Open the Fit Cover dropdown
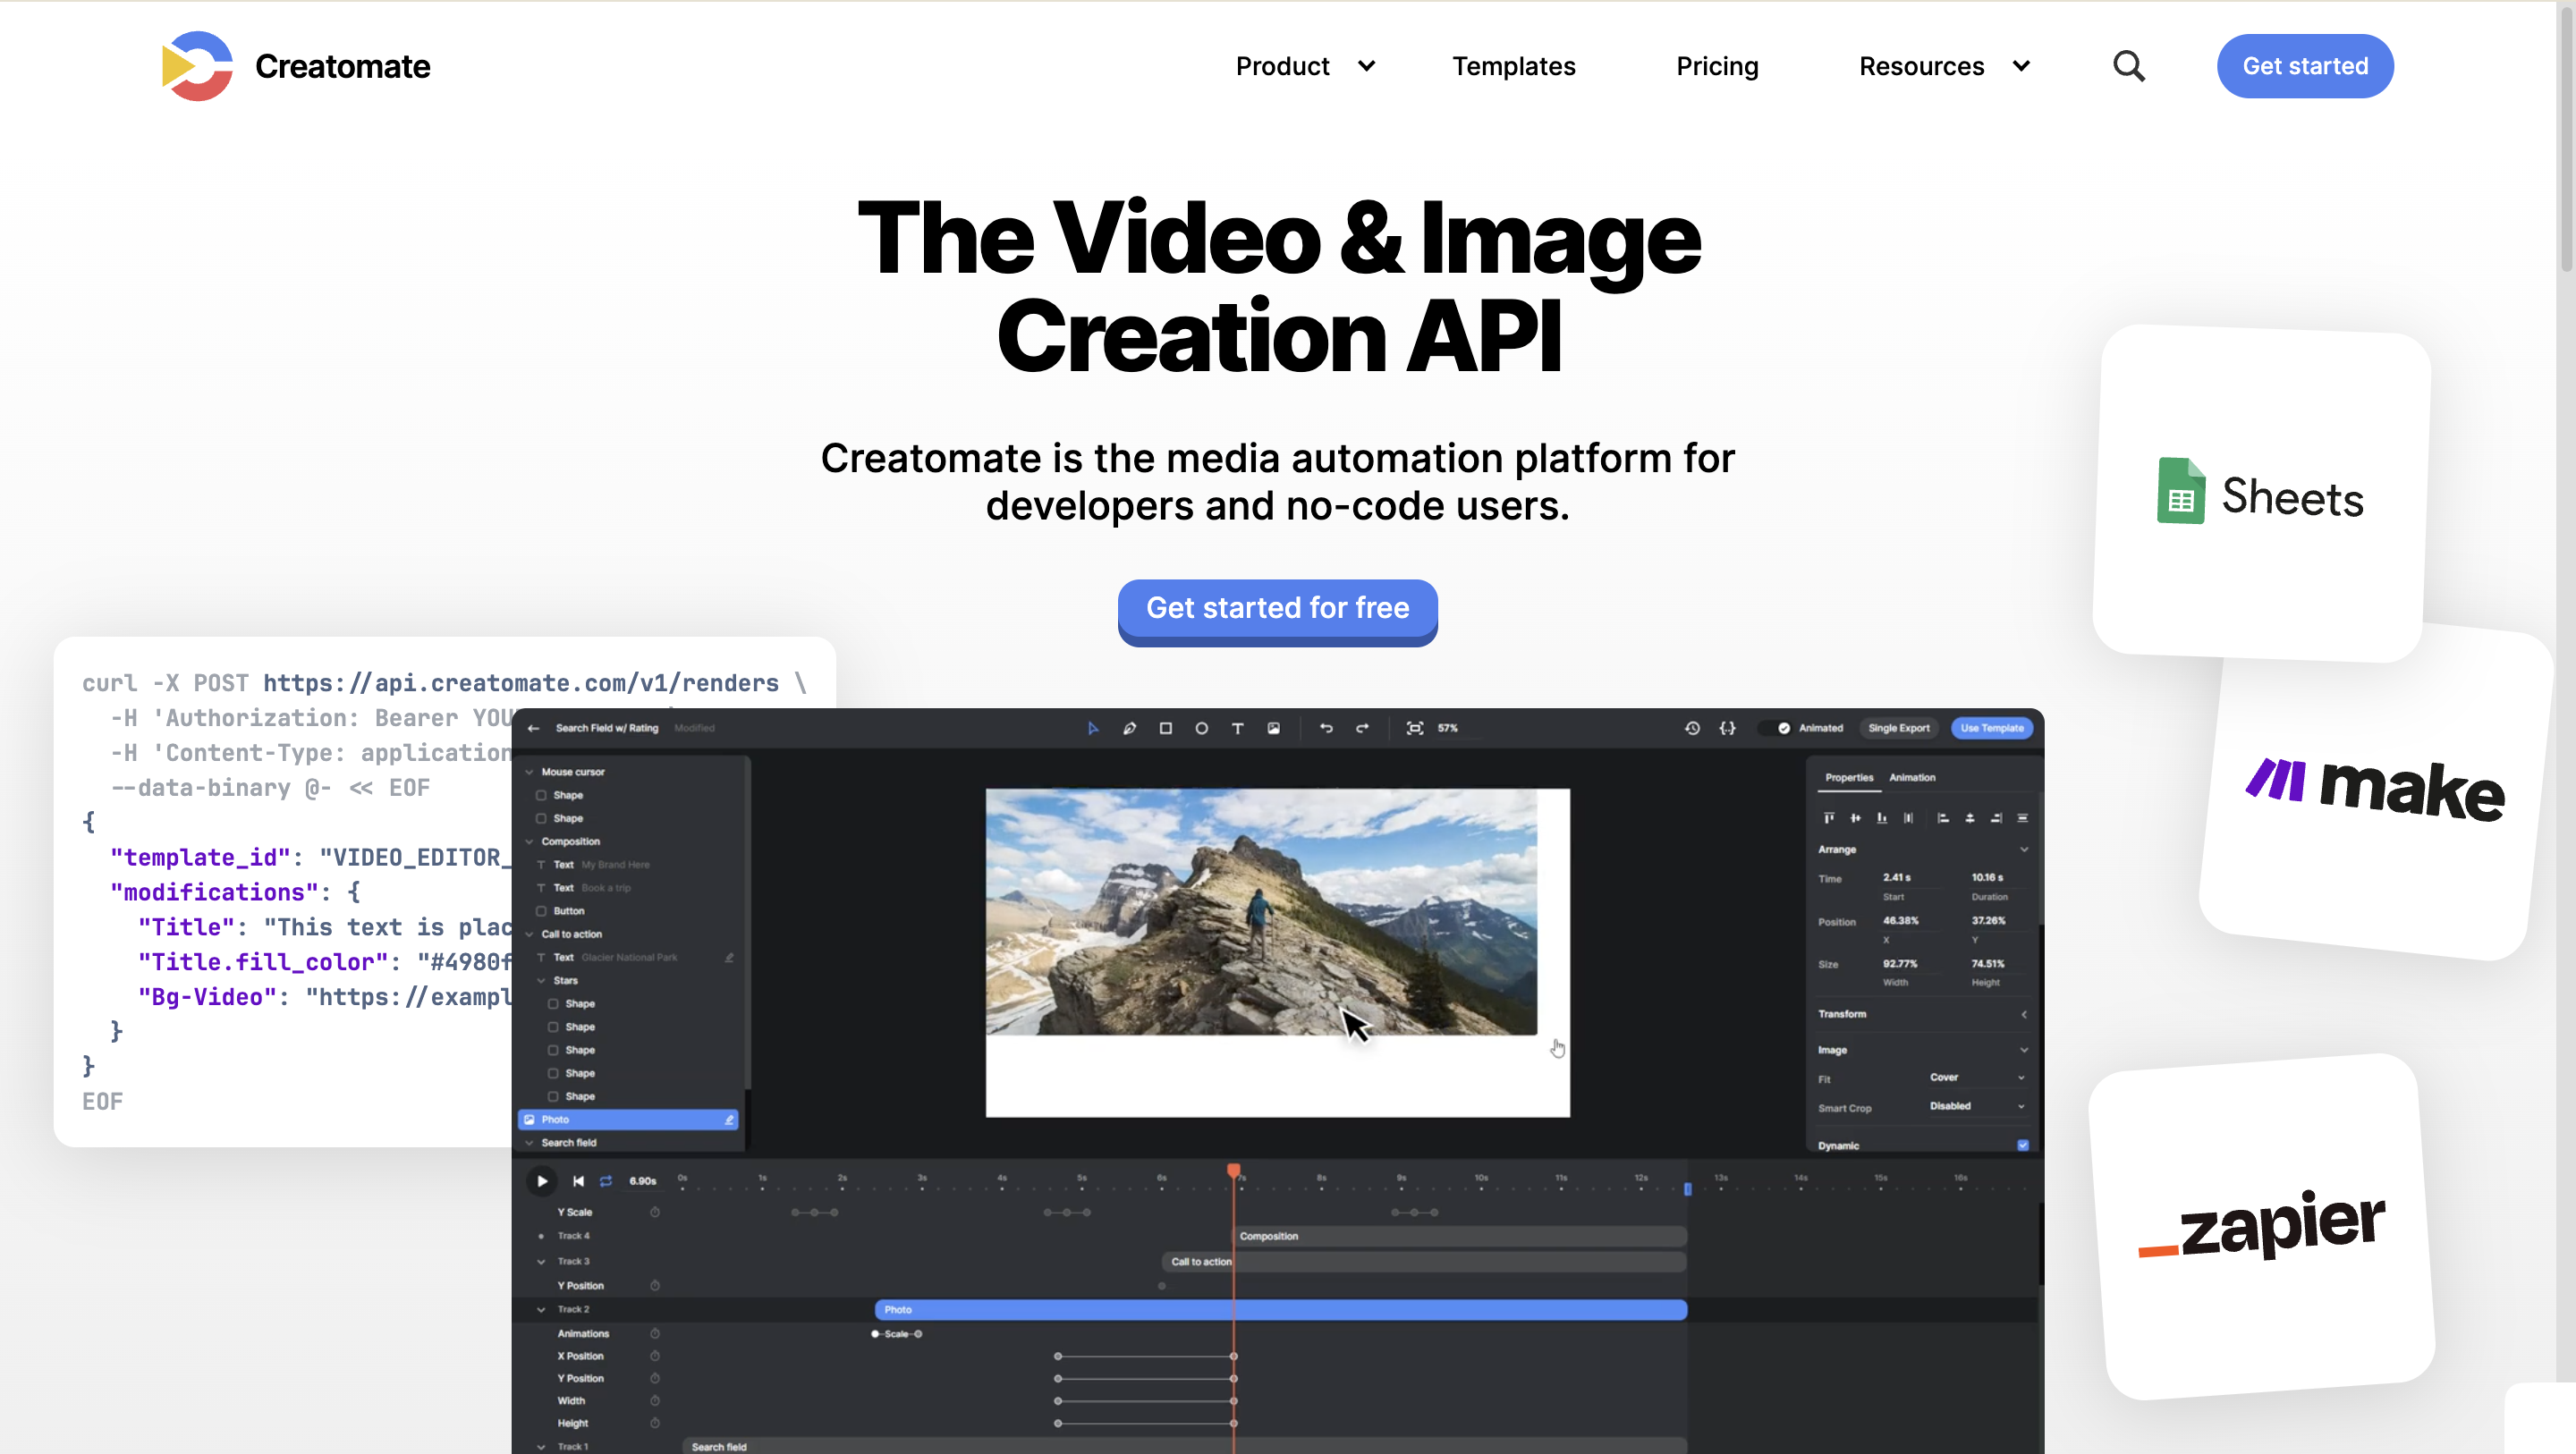This screenshot has width=2576, height=1454. pyautogui.click(x=1976, y=1078)
